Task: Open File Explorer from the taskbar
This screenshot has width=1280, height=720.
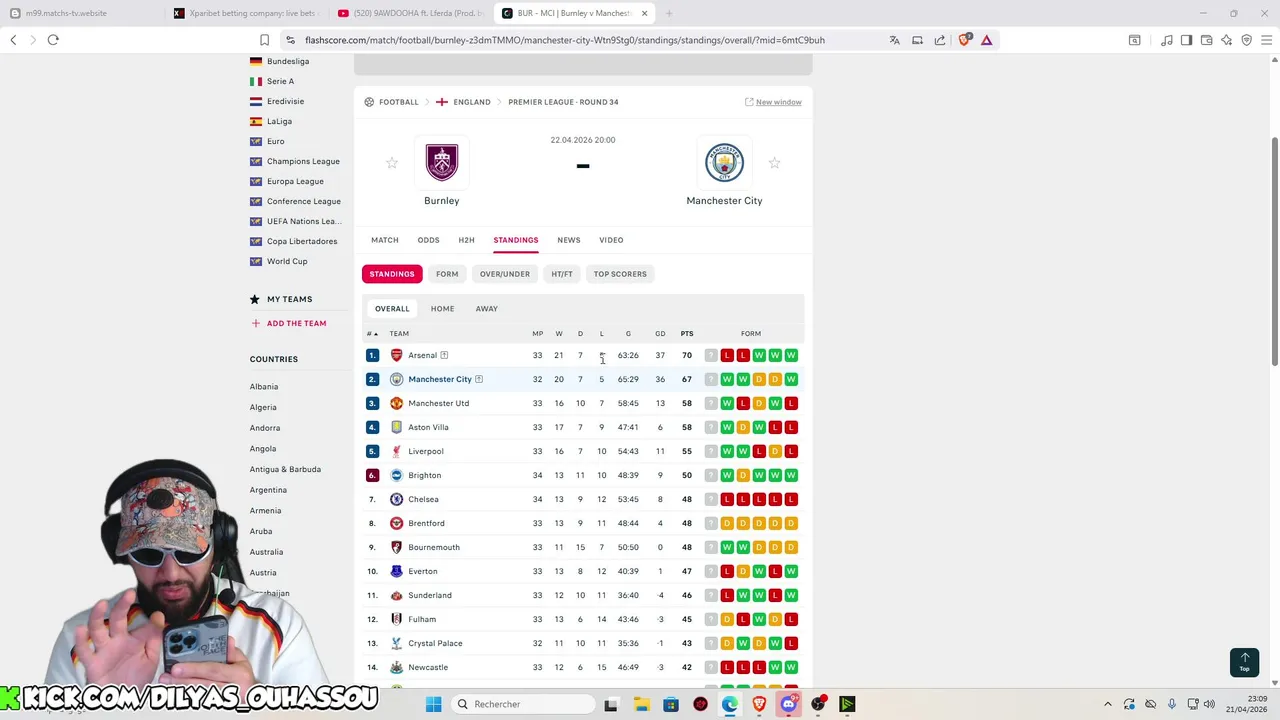Action: tap(641, 704)
